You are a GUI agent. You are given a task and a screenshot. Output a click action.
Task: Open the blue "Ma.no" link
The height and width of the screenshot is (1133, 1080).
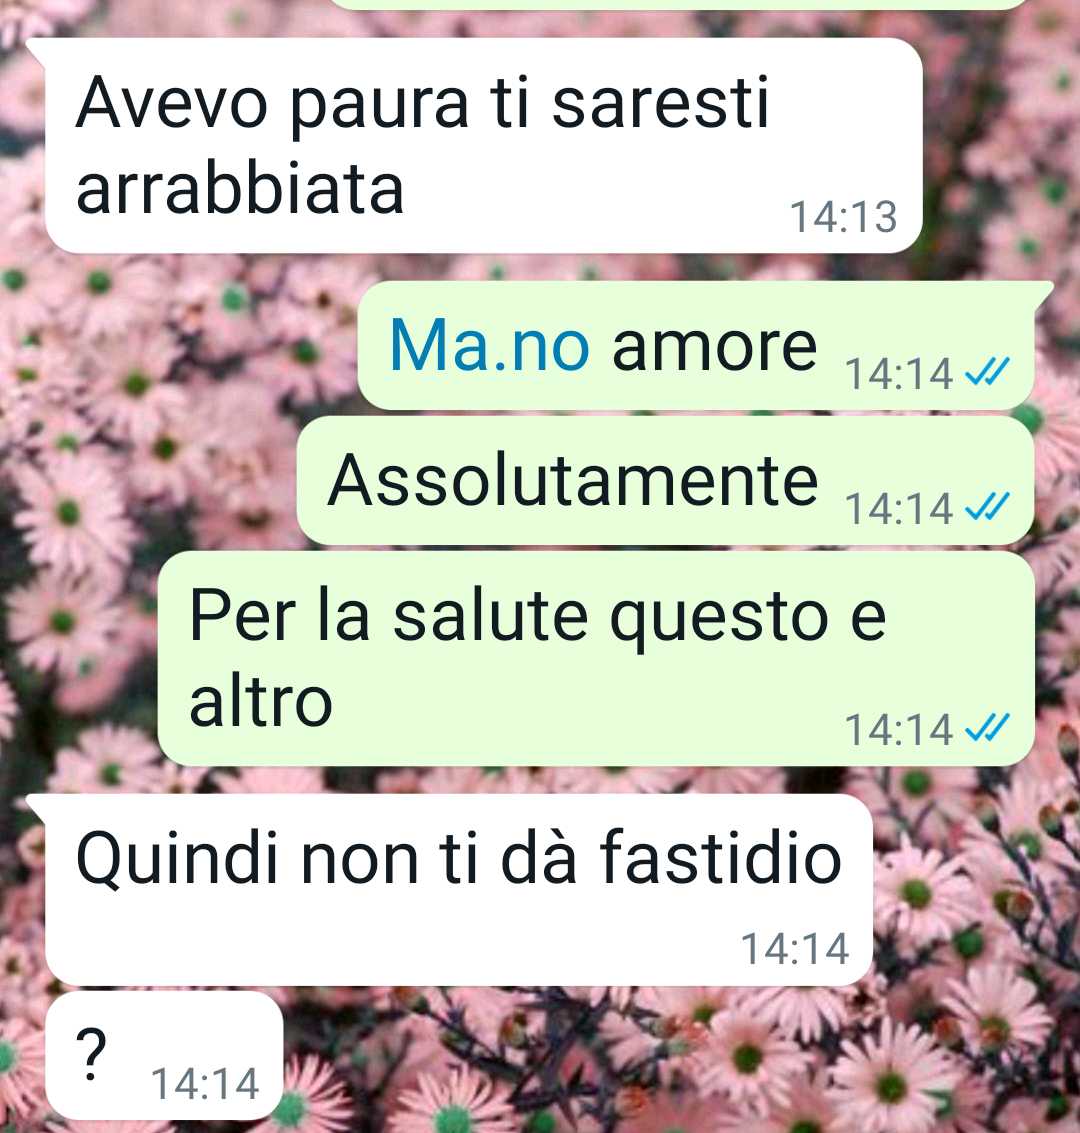[489, 347]
